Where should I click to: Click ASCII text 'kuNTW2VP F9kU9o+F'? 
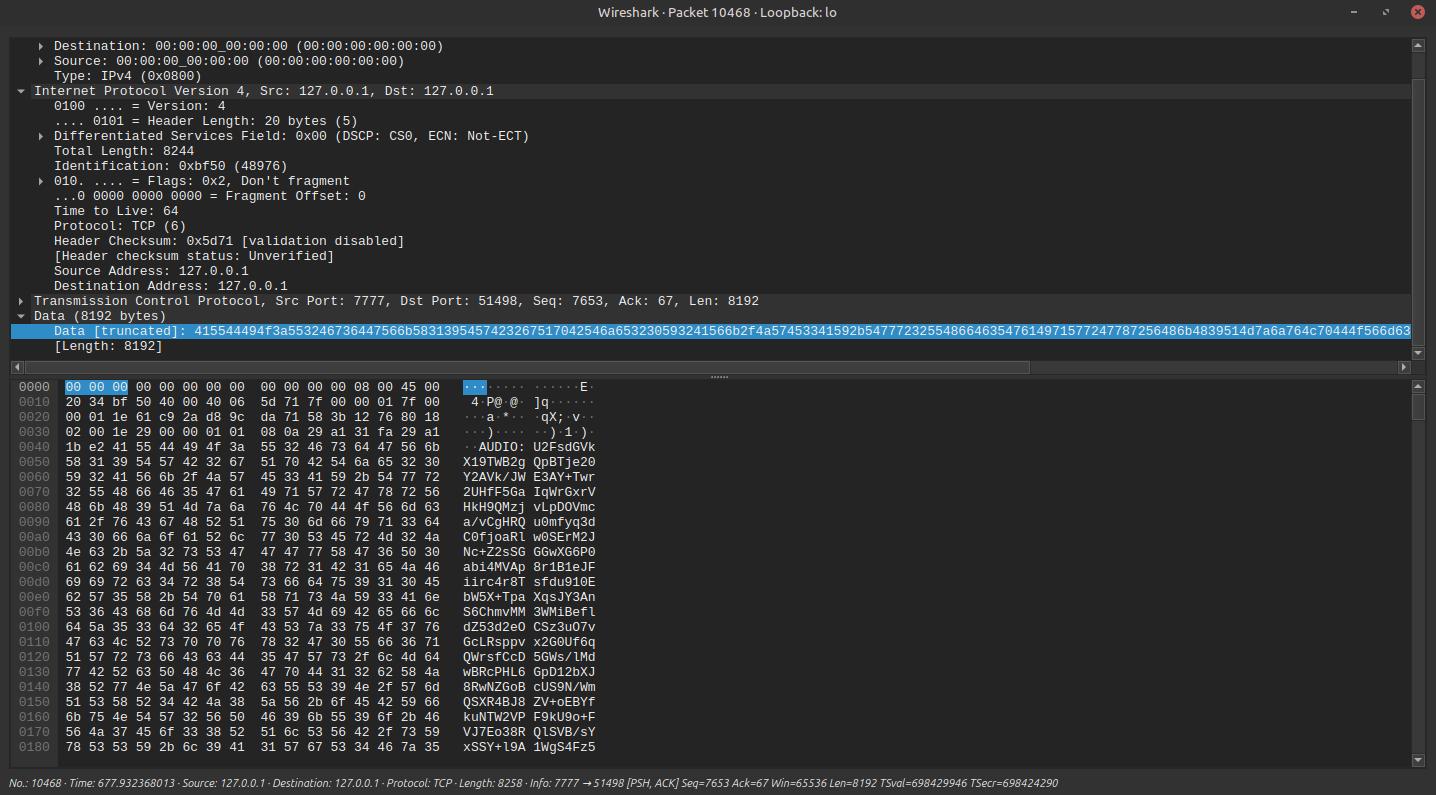tap(529, 717)
